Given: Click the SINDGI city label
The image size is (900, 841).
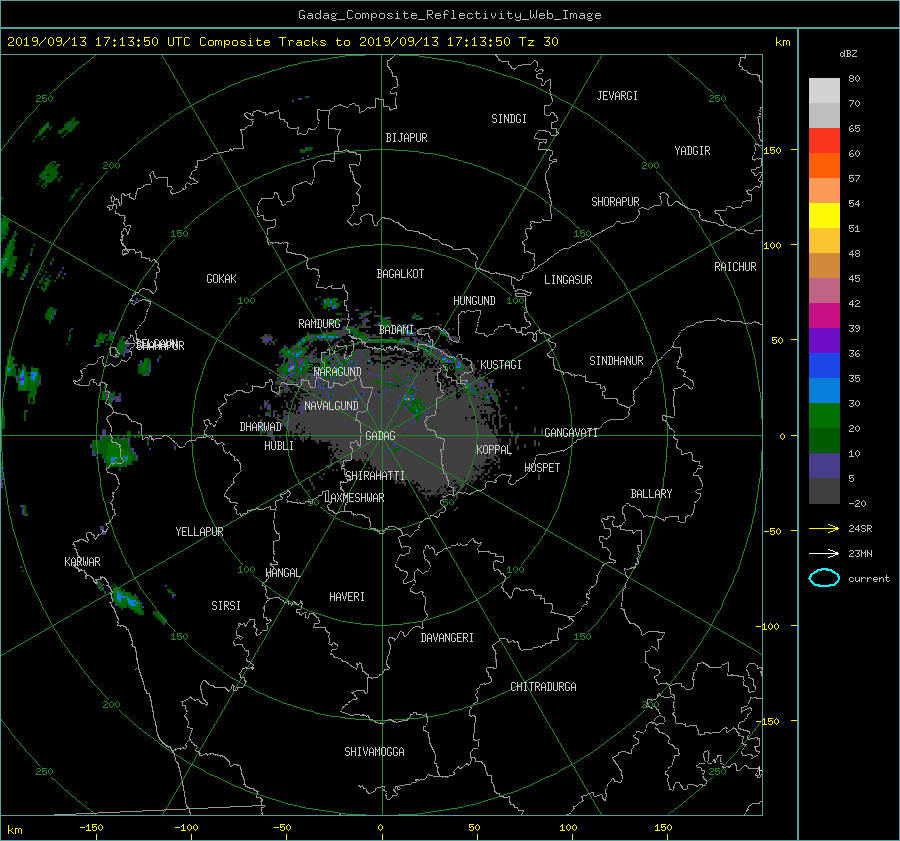Looking at the screenshot, I should point(509,118).
